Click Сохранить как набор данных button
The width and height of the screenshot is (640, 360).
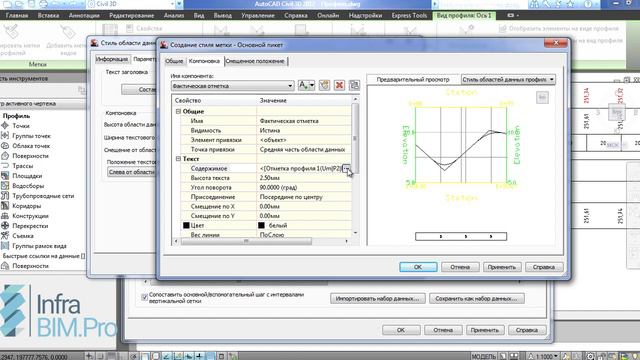coord(477,299)
